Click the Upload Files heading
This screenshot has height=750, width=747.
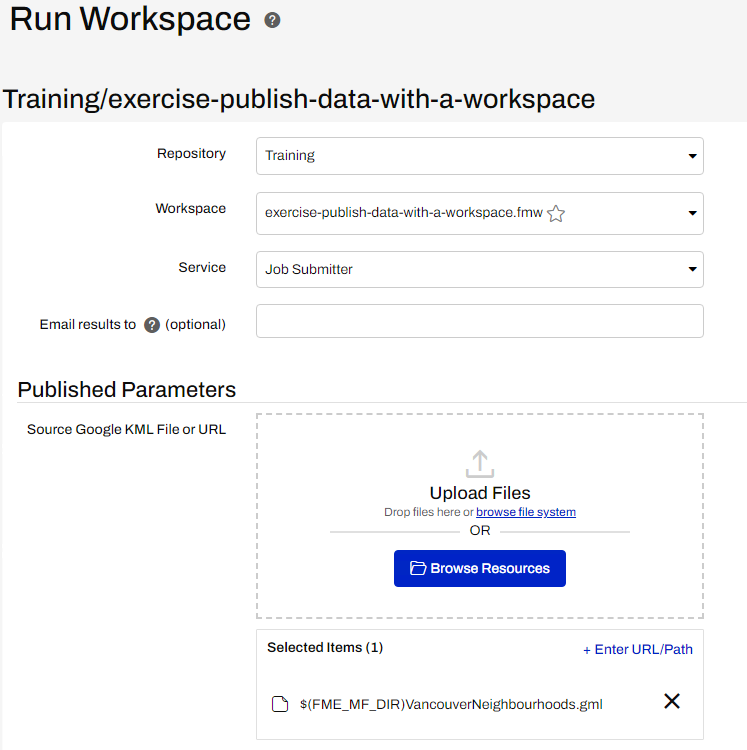[480, 493]
